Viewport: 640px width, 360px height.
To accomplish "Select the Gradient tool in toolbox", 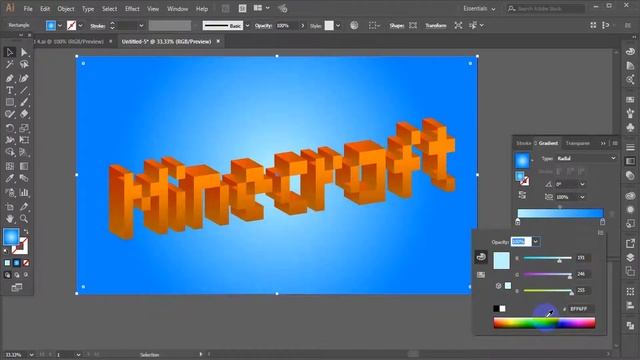I will pyautogui.click(x=24, y=166).
